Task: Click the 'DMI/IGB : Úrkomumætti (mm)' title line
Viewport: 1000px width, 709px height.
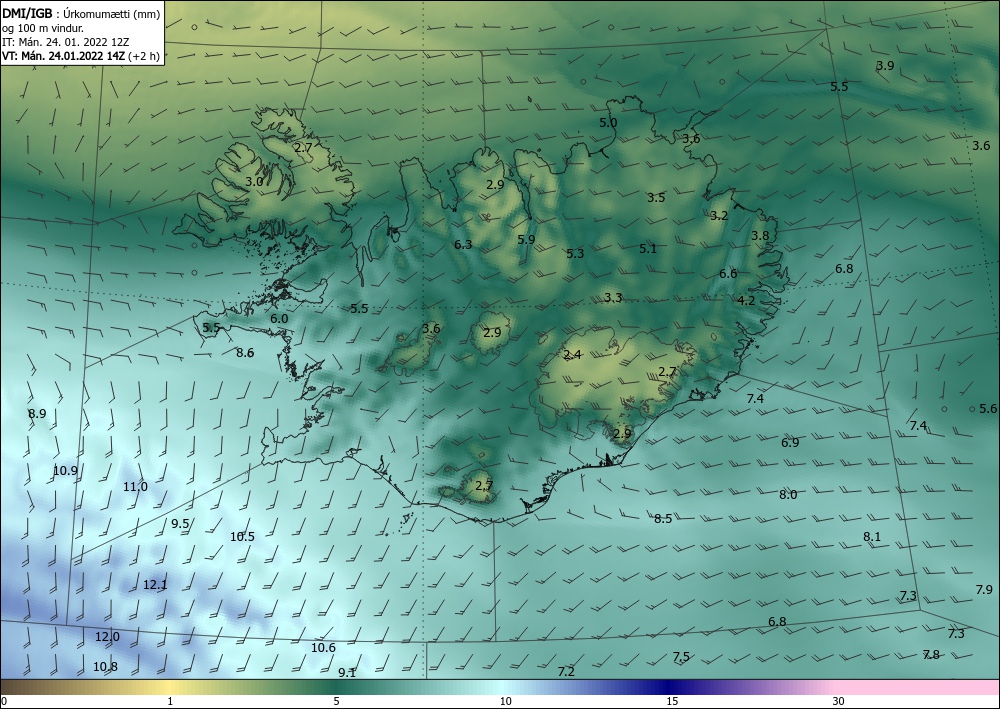Action: [81, 14]
